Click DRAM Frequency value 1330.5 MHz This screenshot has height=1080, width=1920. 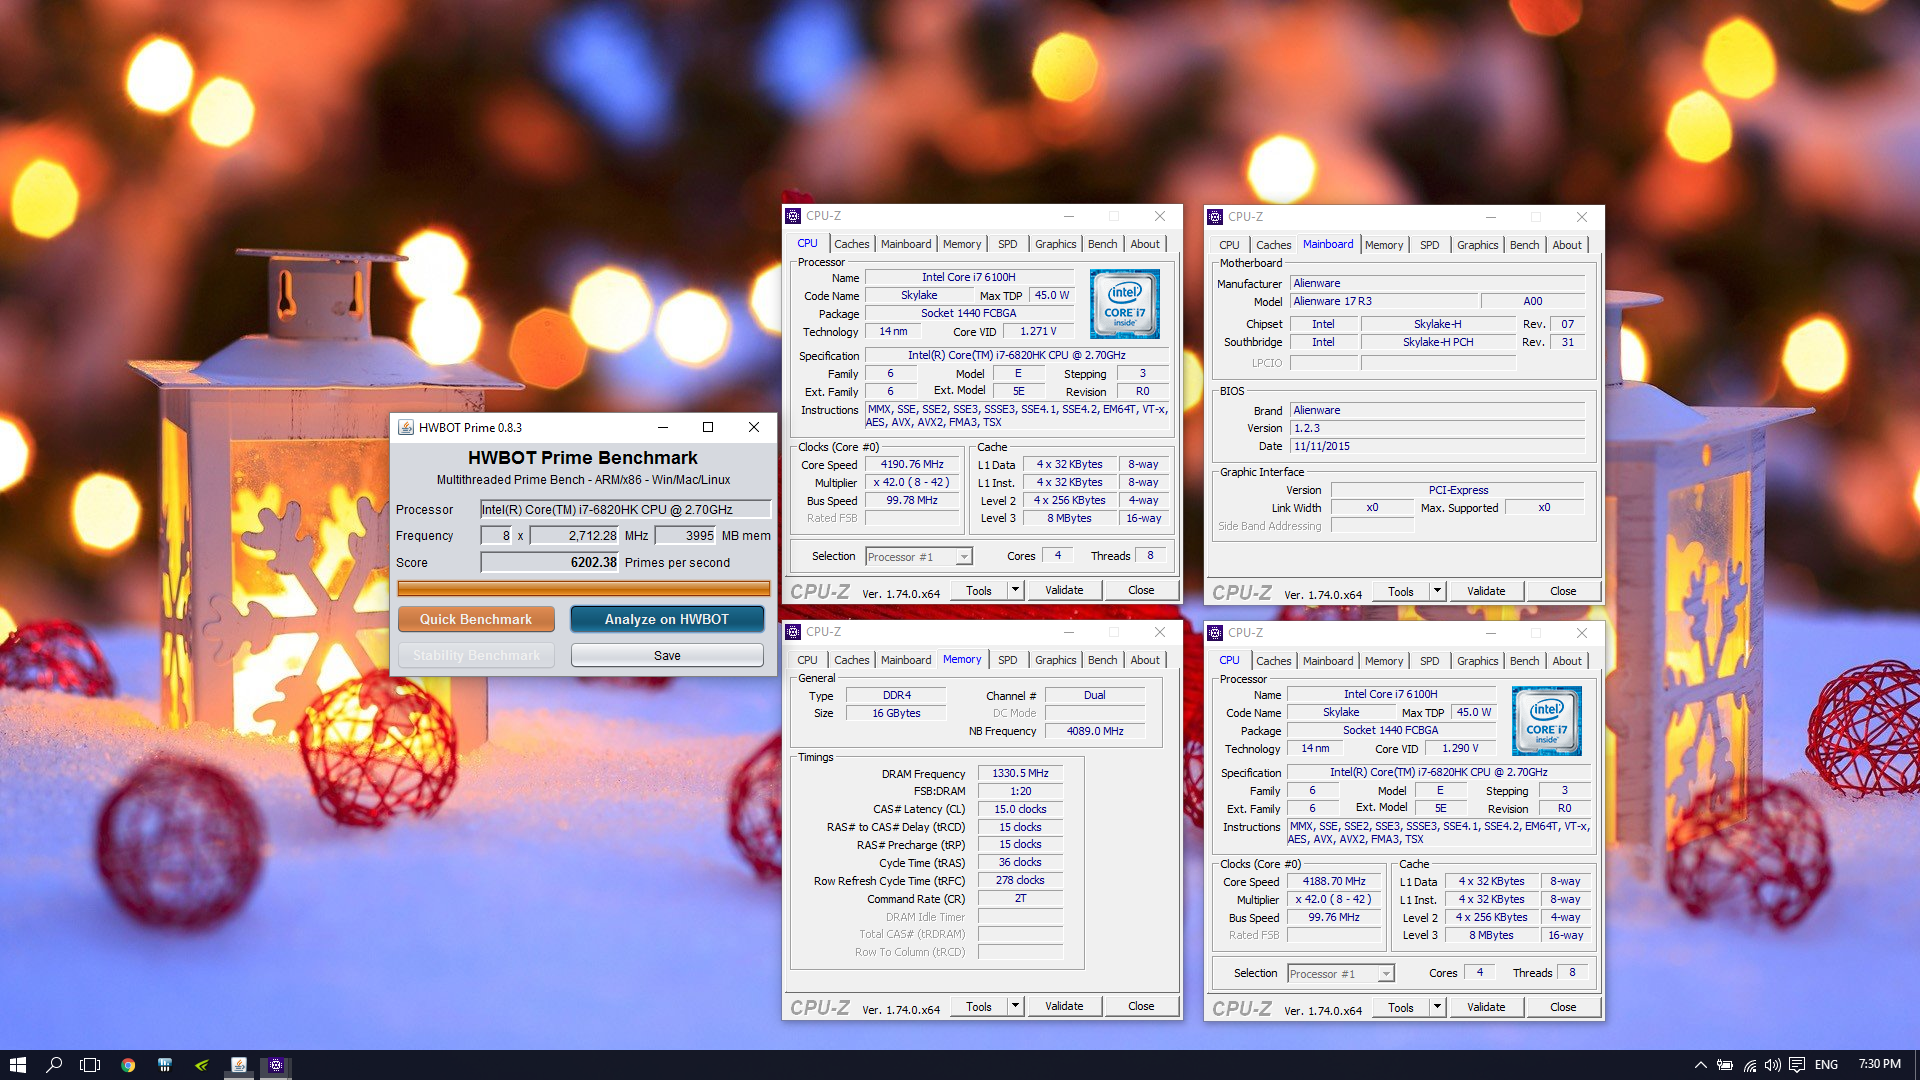pyautogui.click(x=1020, y=773)
